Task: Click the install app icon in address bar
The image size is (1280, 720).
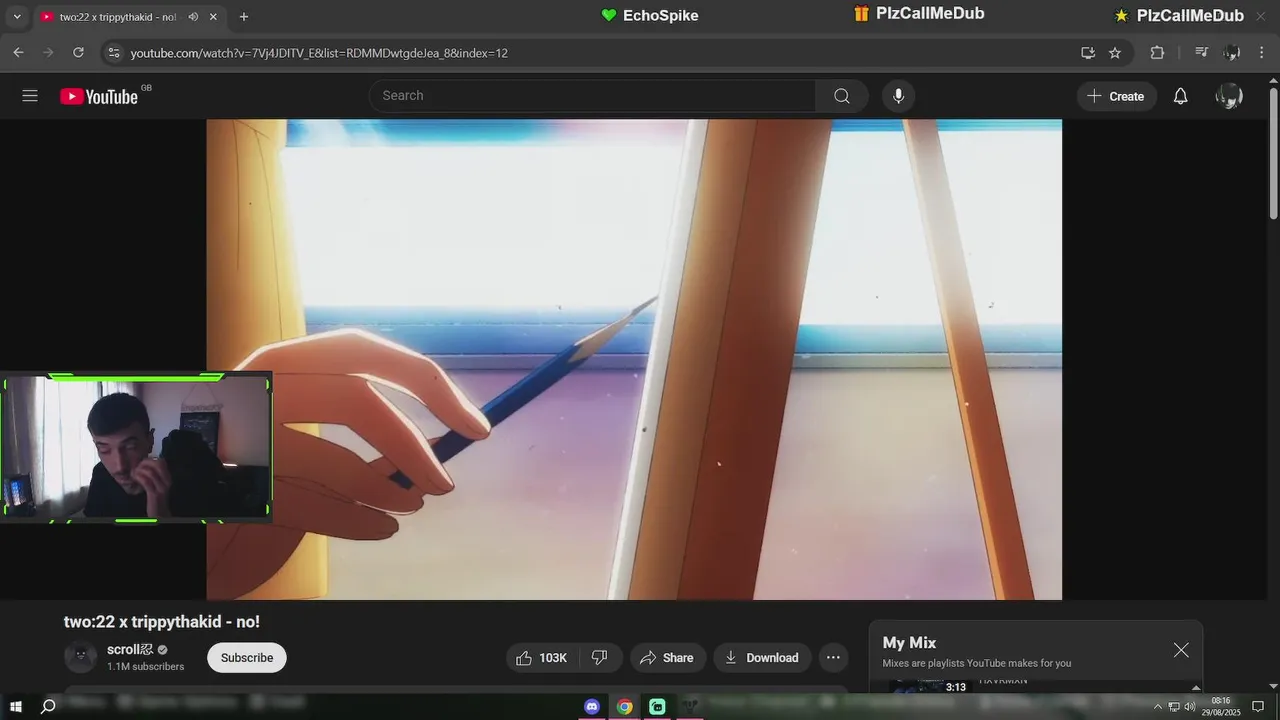Action: 1088,53
